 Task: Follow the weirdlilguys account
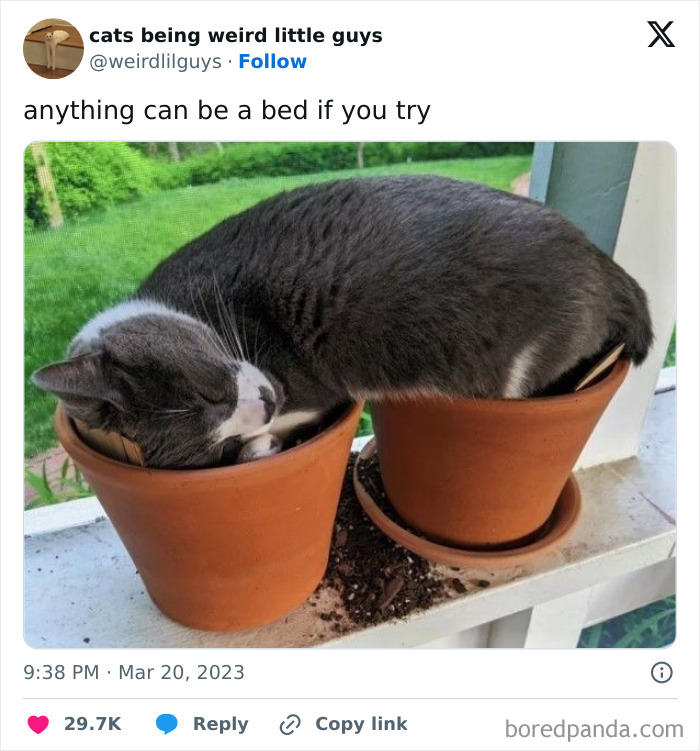point(272,62)
